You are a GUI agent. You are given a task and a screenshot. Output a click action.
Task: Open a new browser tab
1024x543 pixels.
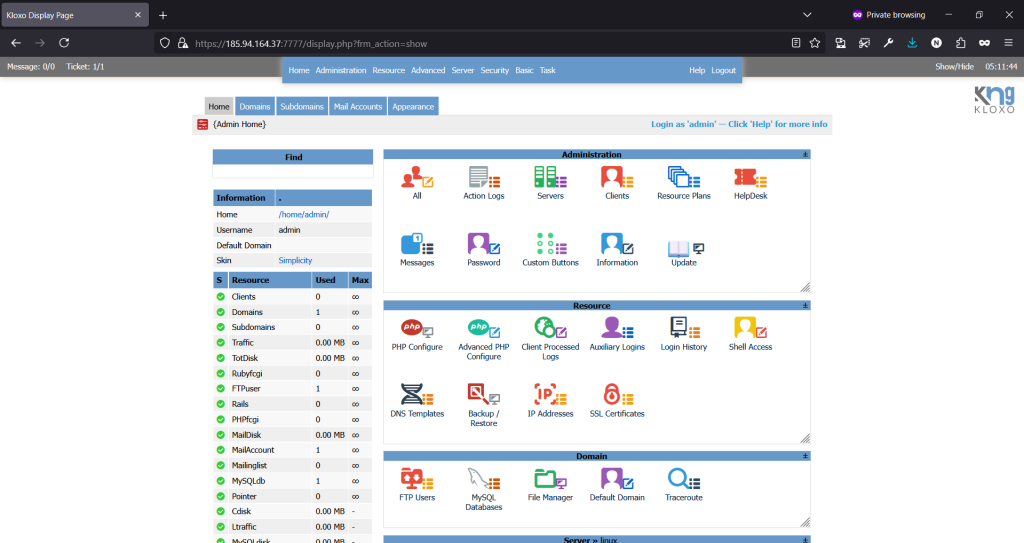tap(163, 15)
